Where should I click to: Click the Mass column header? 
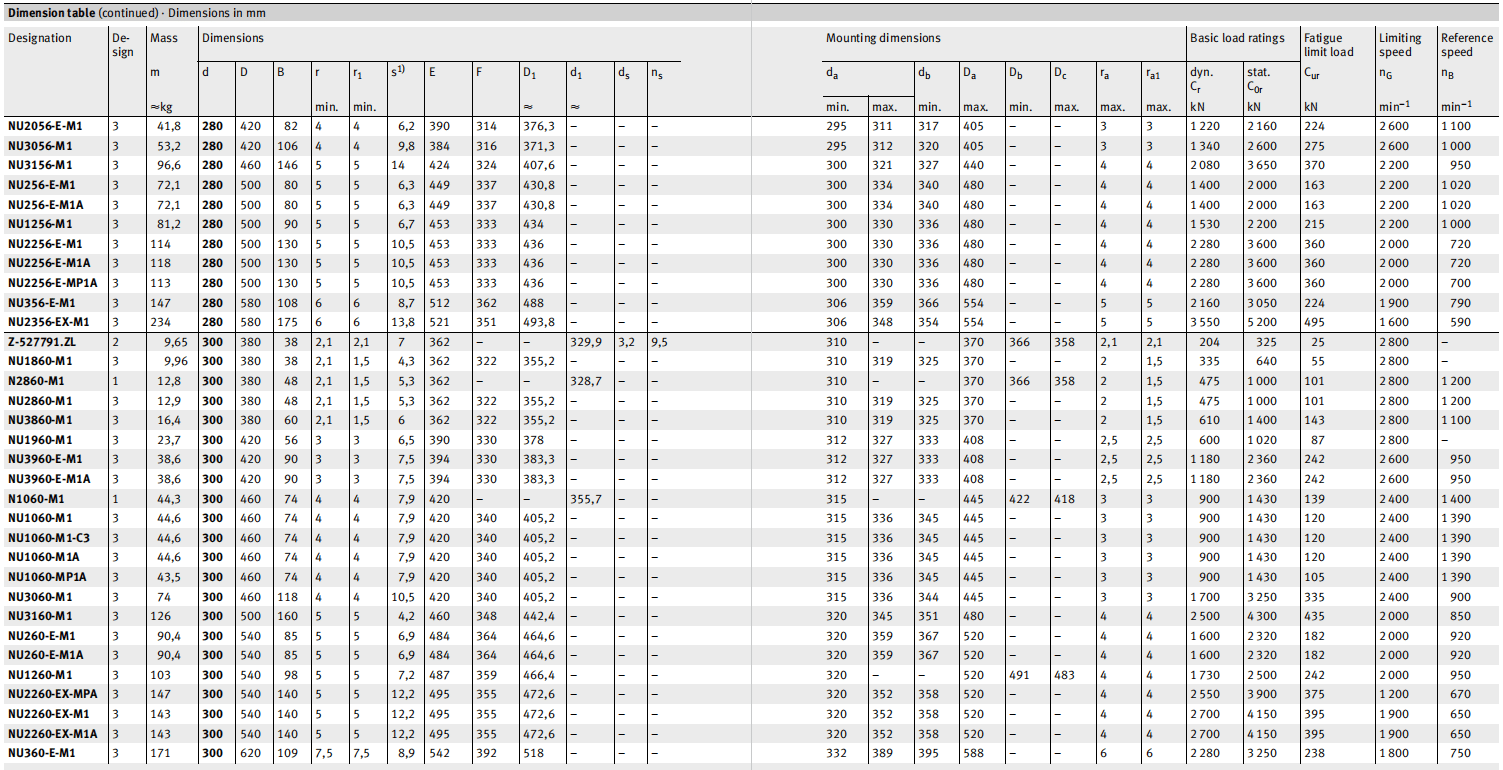click(163, 38)
